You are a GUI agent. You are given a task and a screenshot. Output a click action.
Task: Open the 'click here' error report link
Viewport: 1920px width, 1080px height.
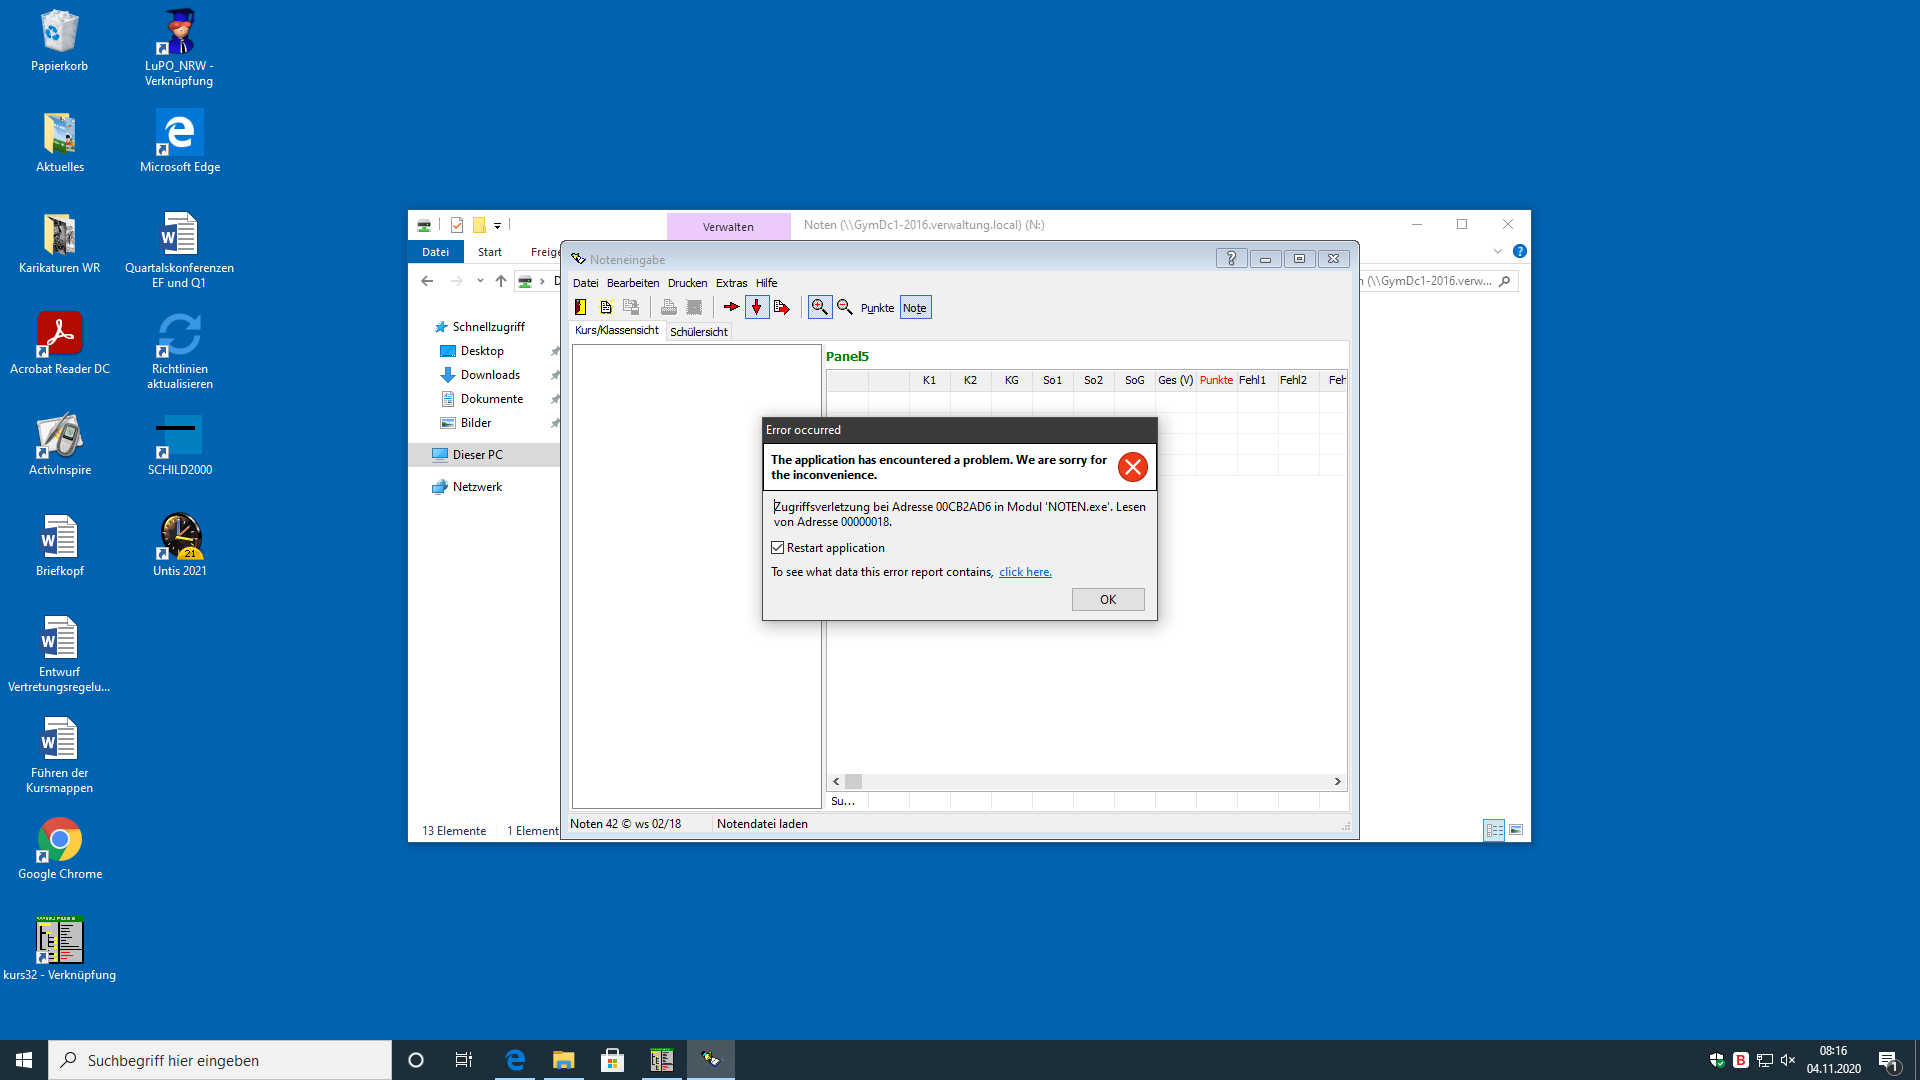point(1025,572)
